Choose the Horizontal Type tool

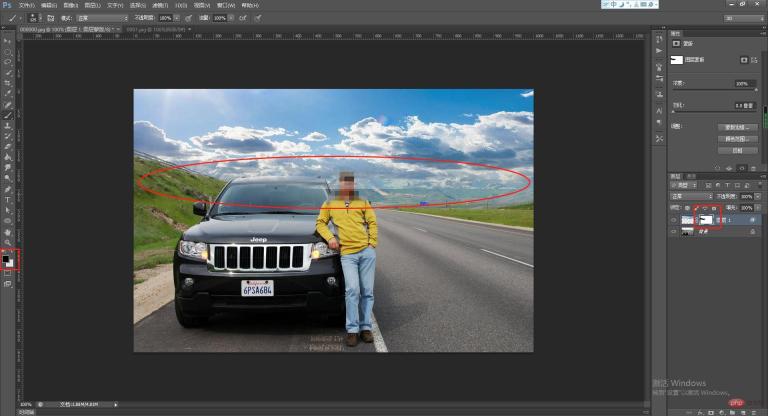click(9, 199)
